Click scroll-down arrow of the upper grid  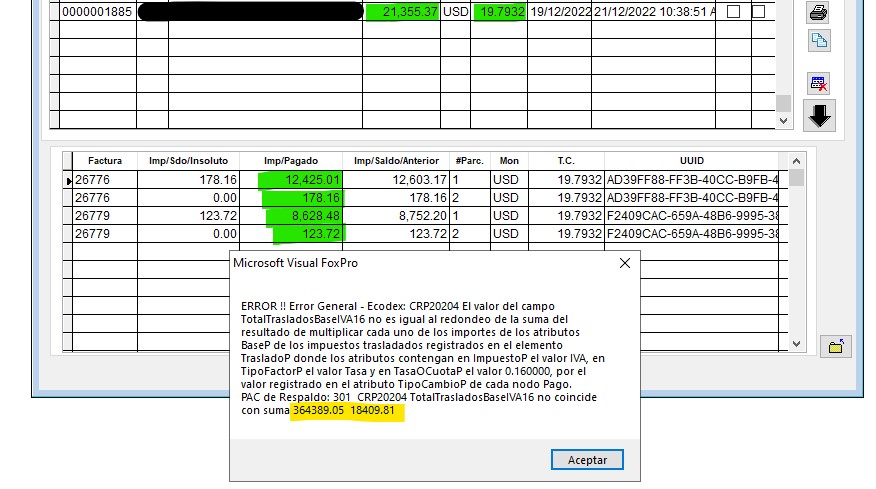coord(783,121)
